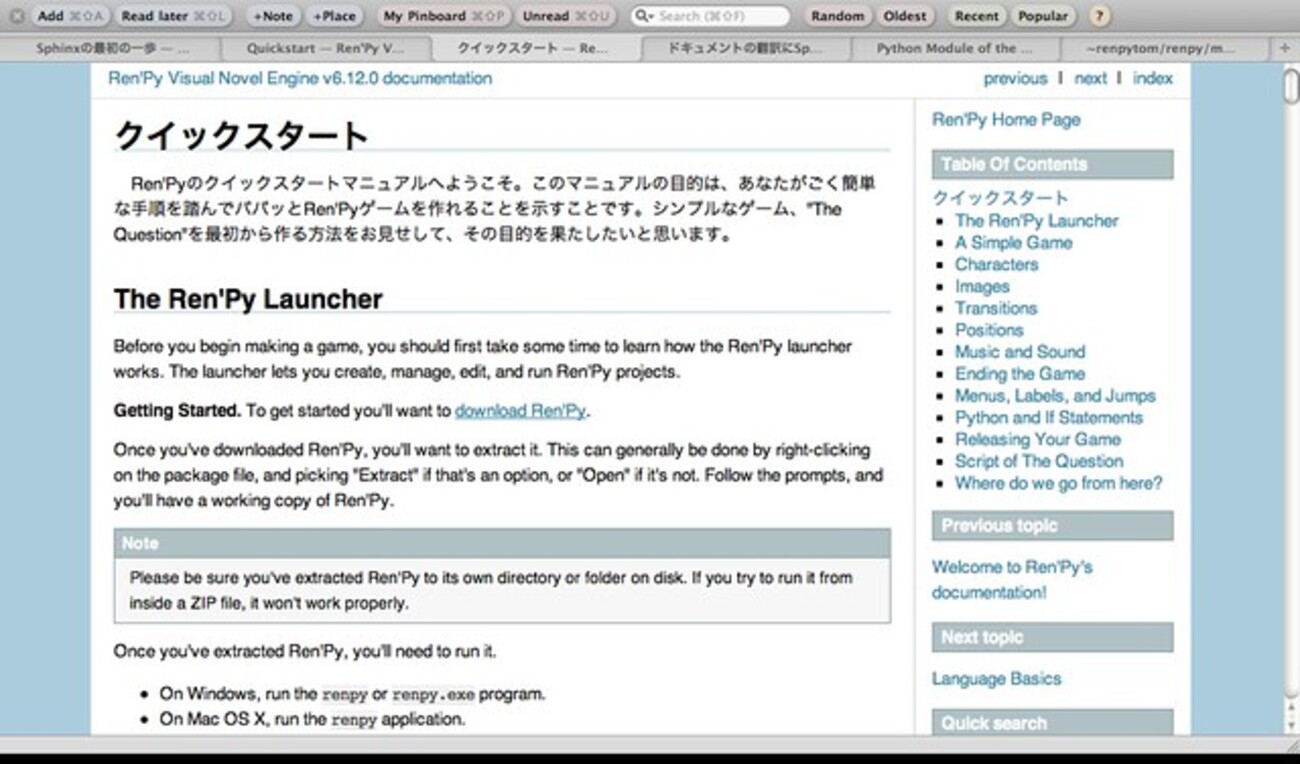Open Ren'Py Visual Novel Engine documentation link
The image size is (1300, 764).
click(x=302, y=78)
